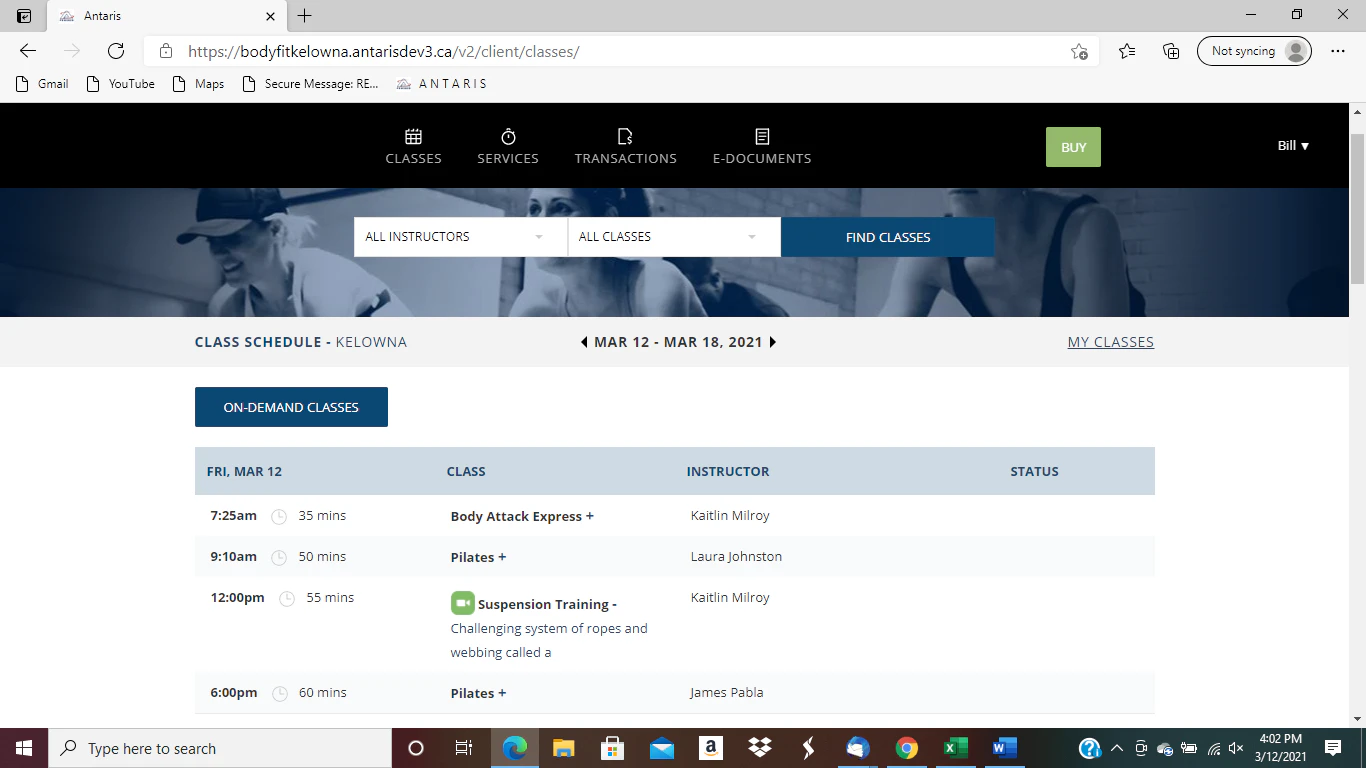Viewport: 1366px width, 768px height.
Task: Go to next week in class schedule
Action: click(x=772, y=342)
